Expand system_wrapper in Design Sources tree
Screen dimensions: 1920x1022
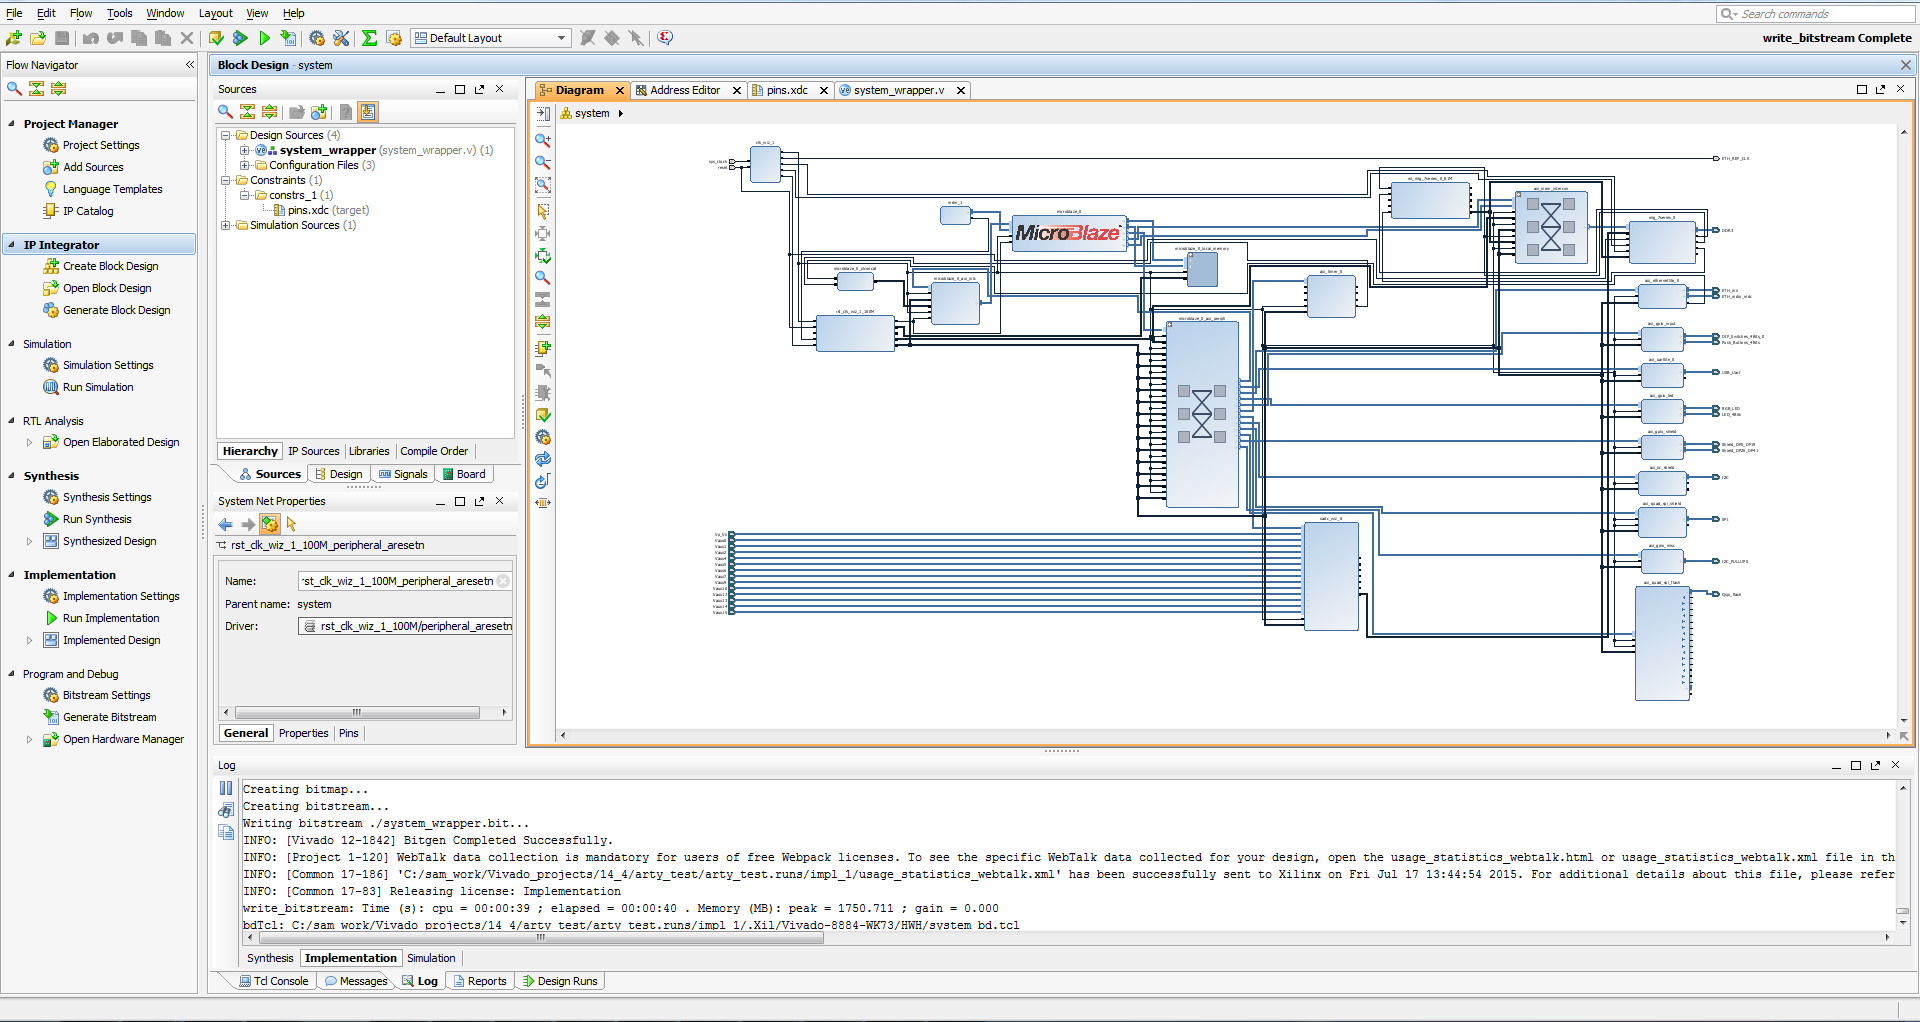click(245, 150)
